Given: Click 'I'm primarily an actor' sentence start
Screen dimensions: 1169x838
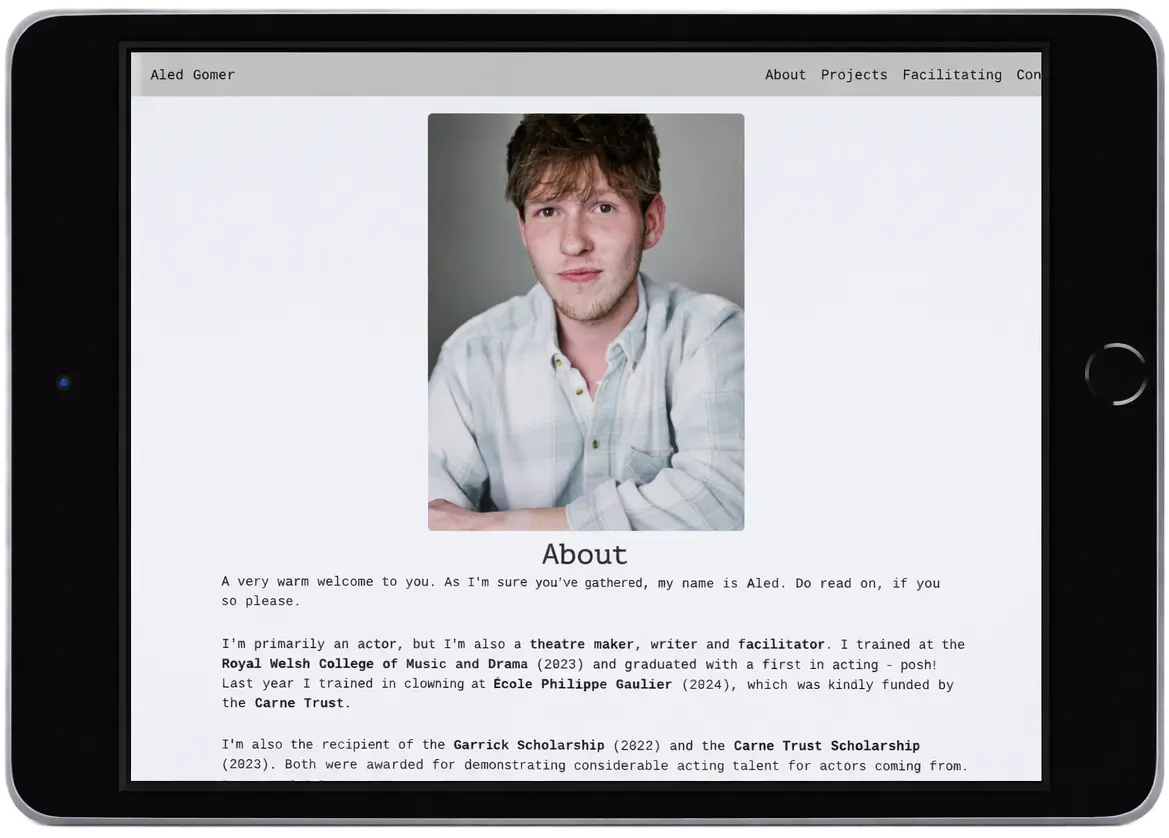Looking at the screenshot, I should [x=310, y=645].
